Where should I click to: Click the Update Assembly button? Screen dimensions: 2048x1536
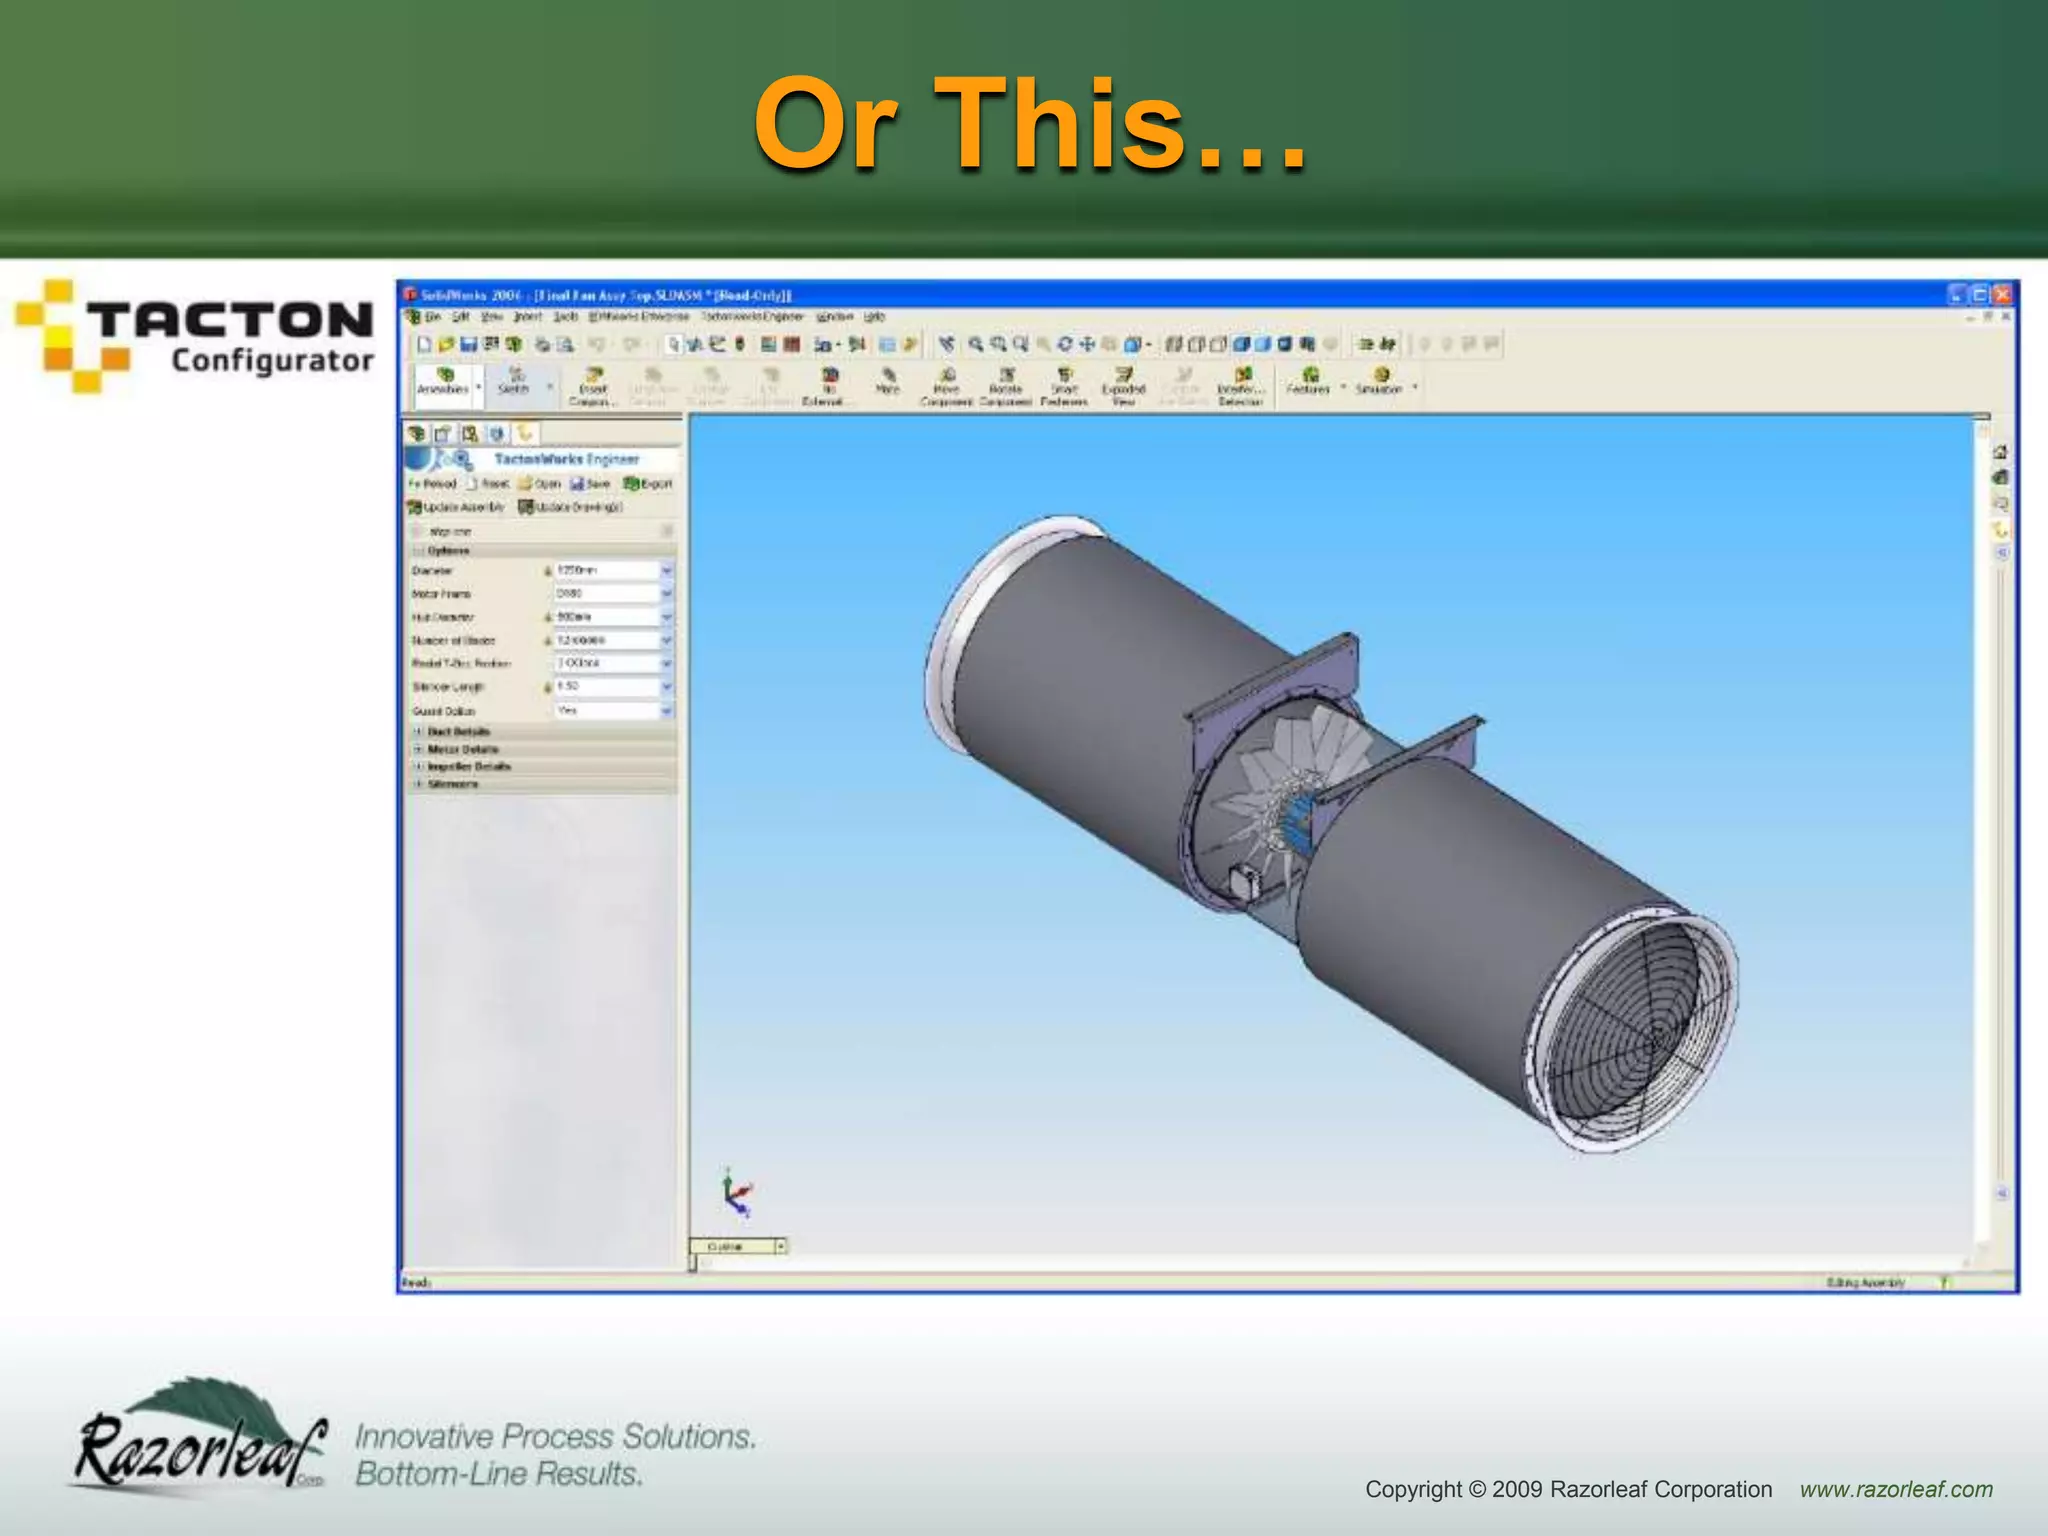pos(456,507)
